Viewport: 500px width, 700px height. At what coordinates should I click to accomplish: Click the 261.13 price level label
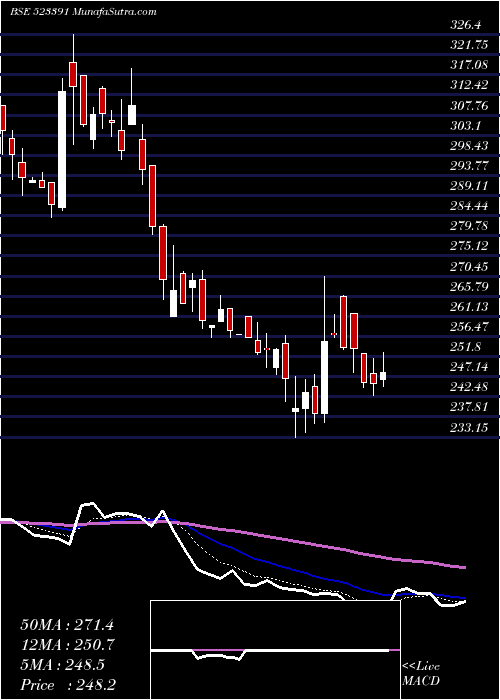(468, 307)
